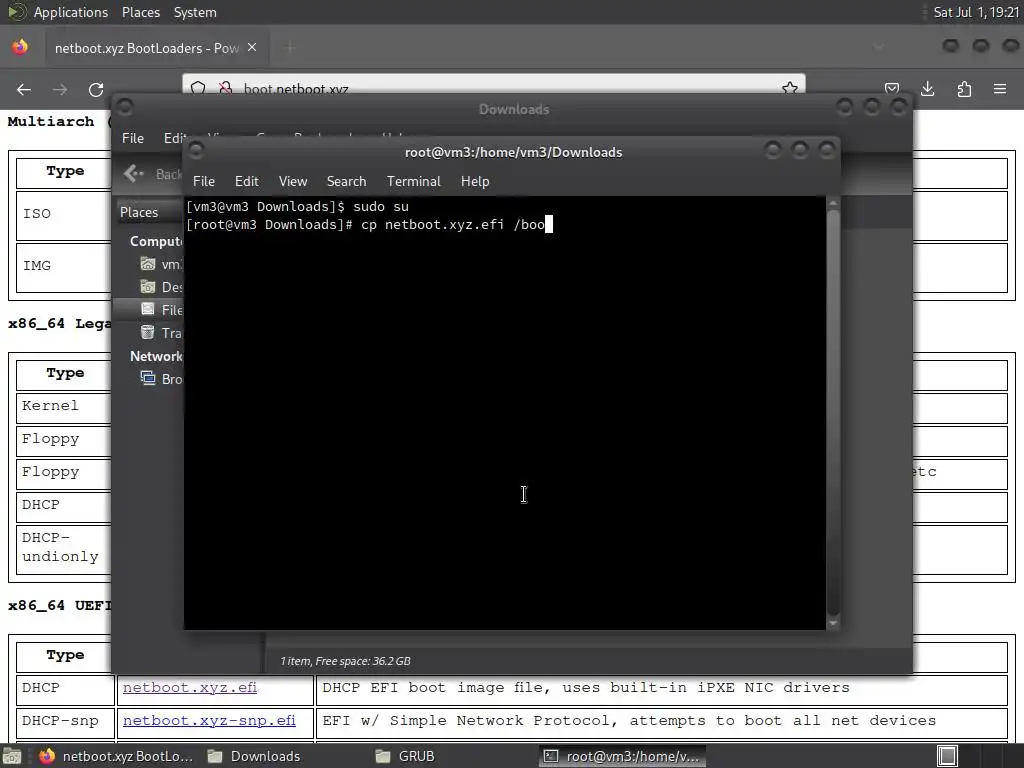Open Firefox downloads panel arrow icon
Image resolution: width=1024 pixels, height=768 pixels.
(927, 89)
